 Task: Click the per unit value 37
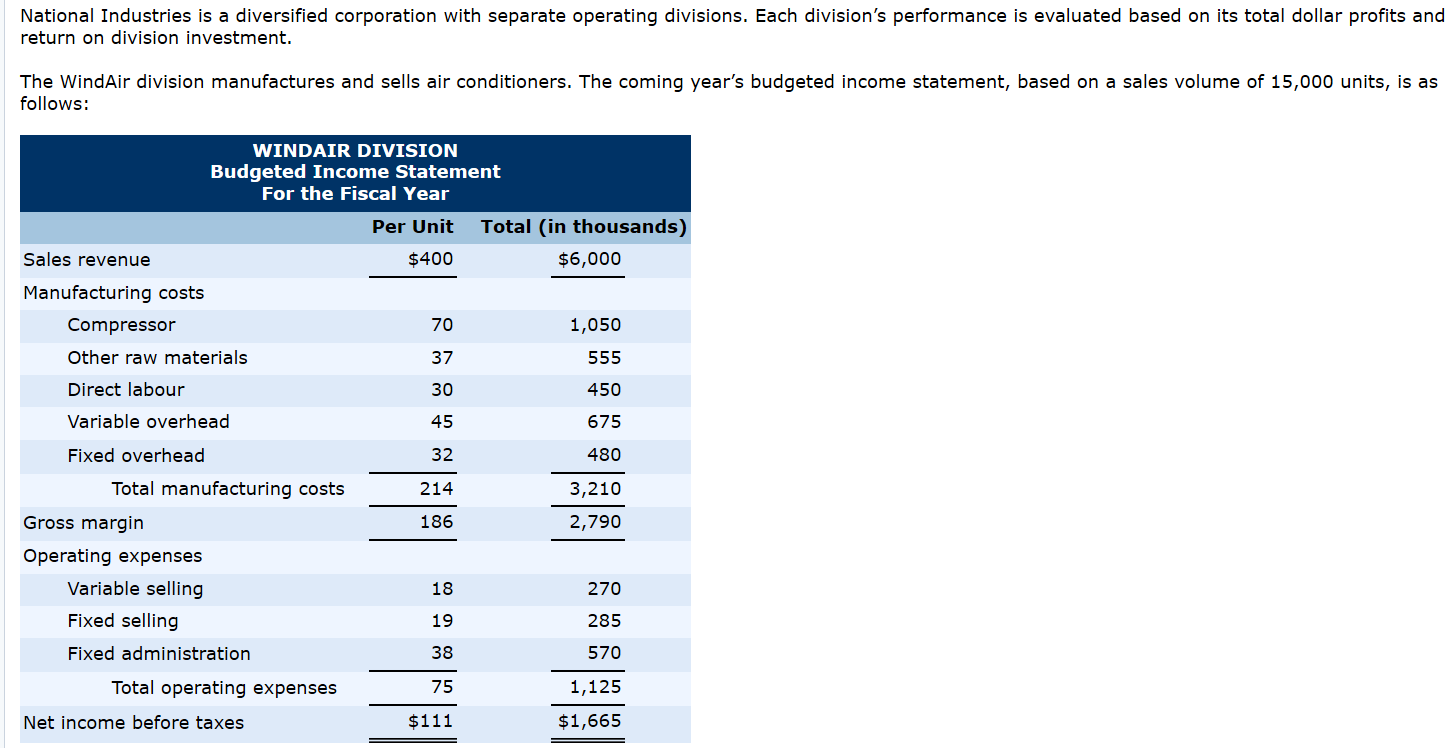[x=442, y=358]
